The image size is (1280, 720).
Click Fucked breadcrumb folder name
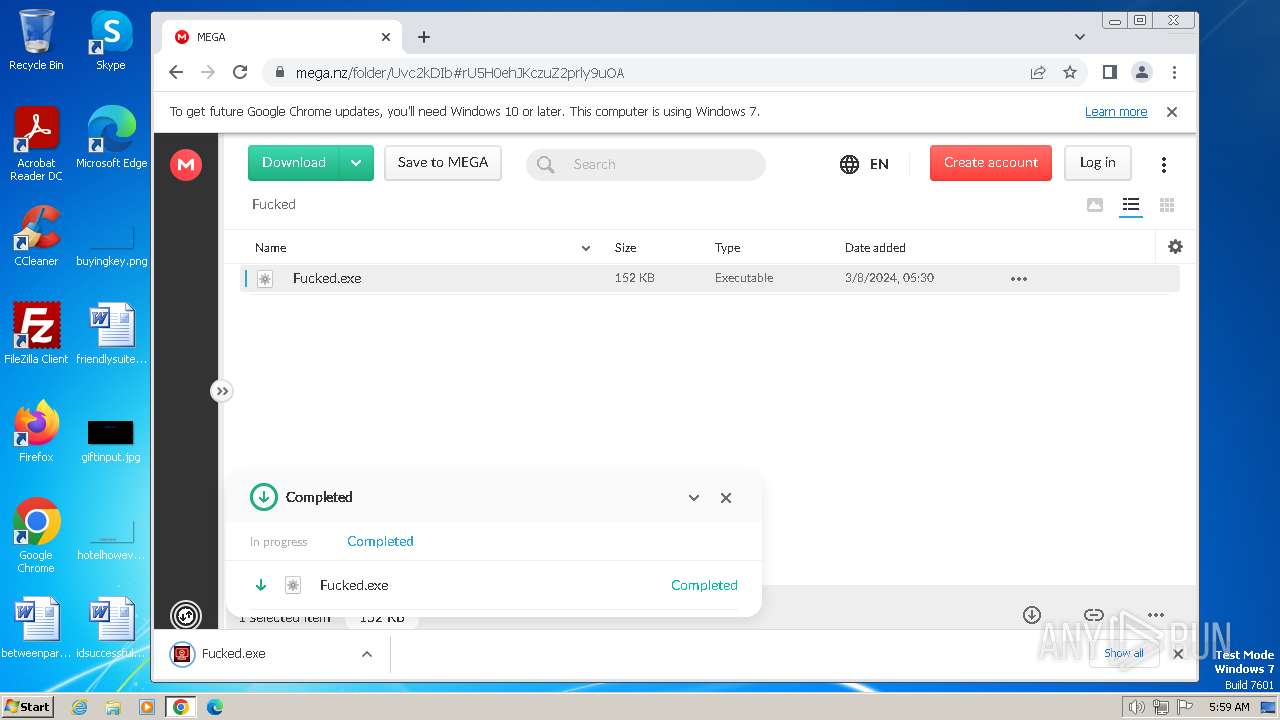point(274,204)
